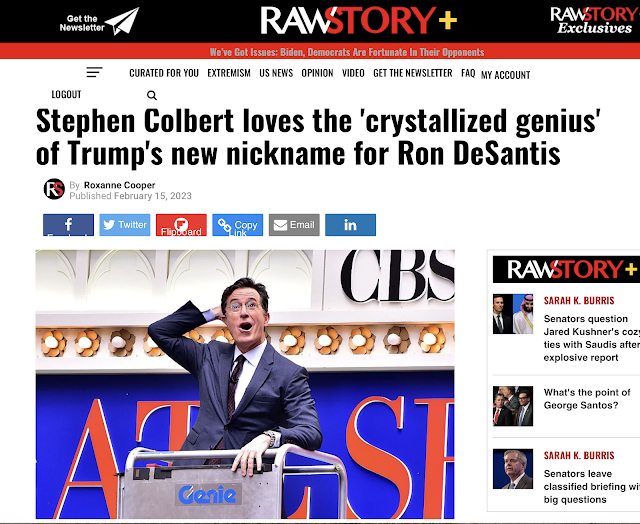Click the Lindsey Graham briefing thumbnail
The width and height of the screenshot is (640, 524).
click(x=513, y=469)
